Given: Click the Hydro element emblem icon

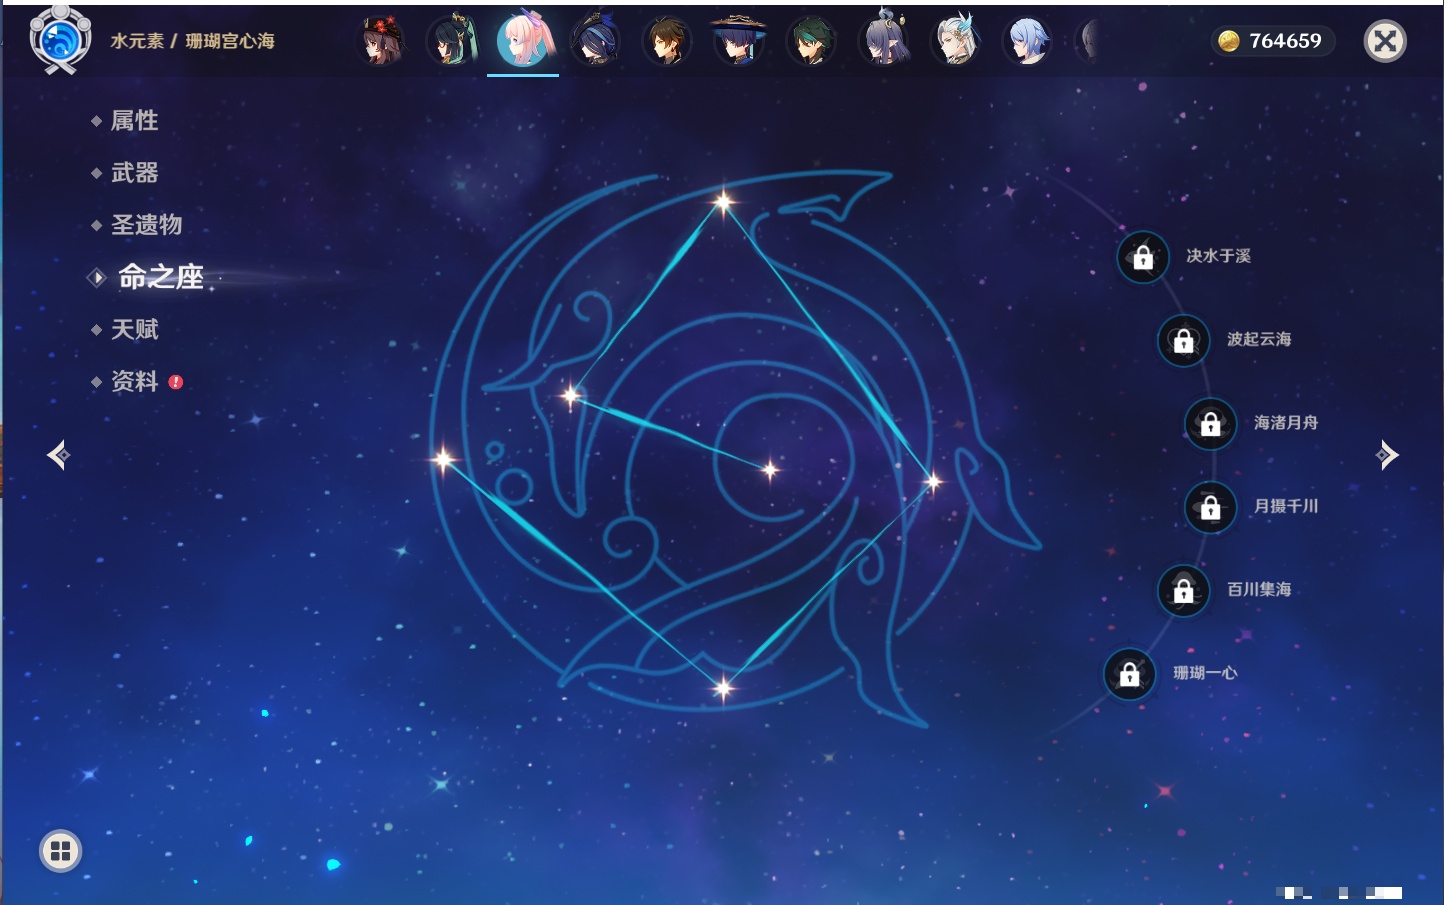Looking at the screenshot, I should 60,40.
